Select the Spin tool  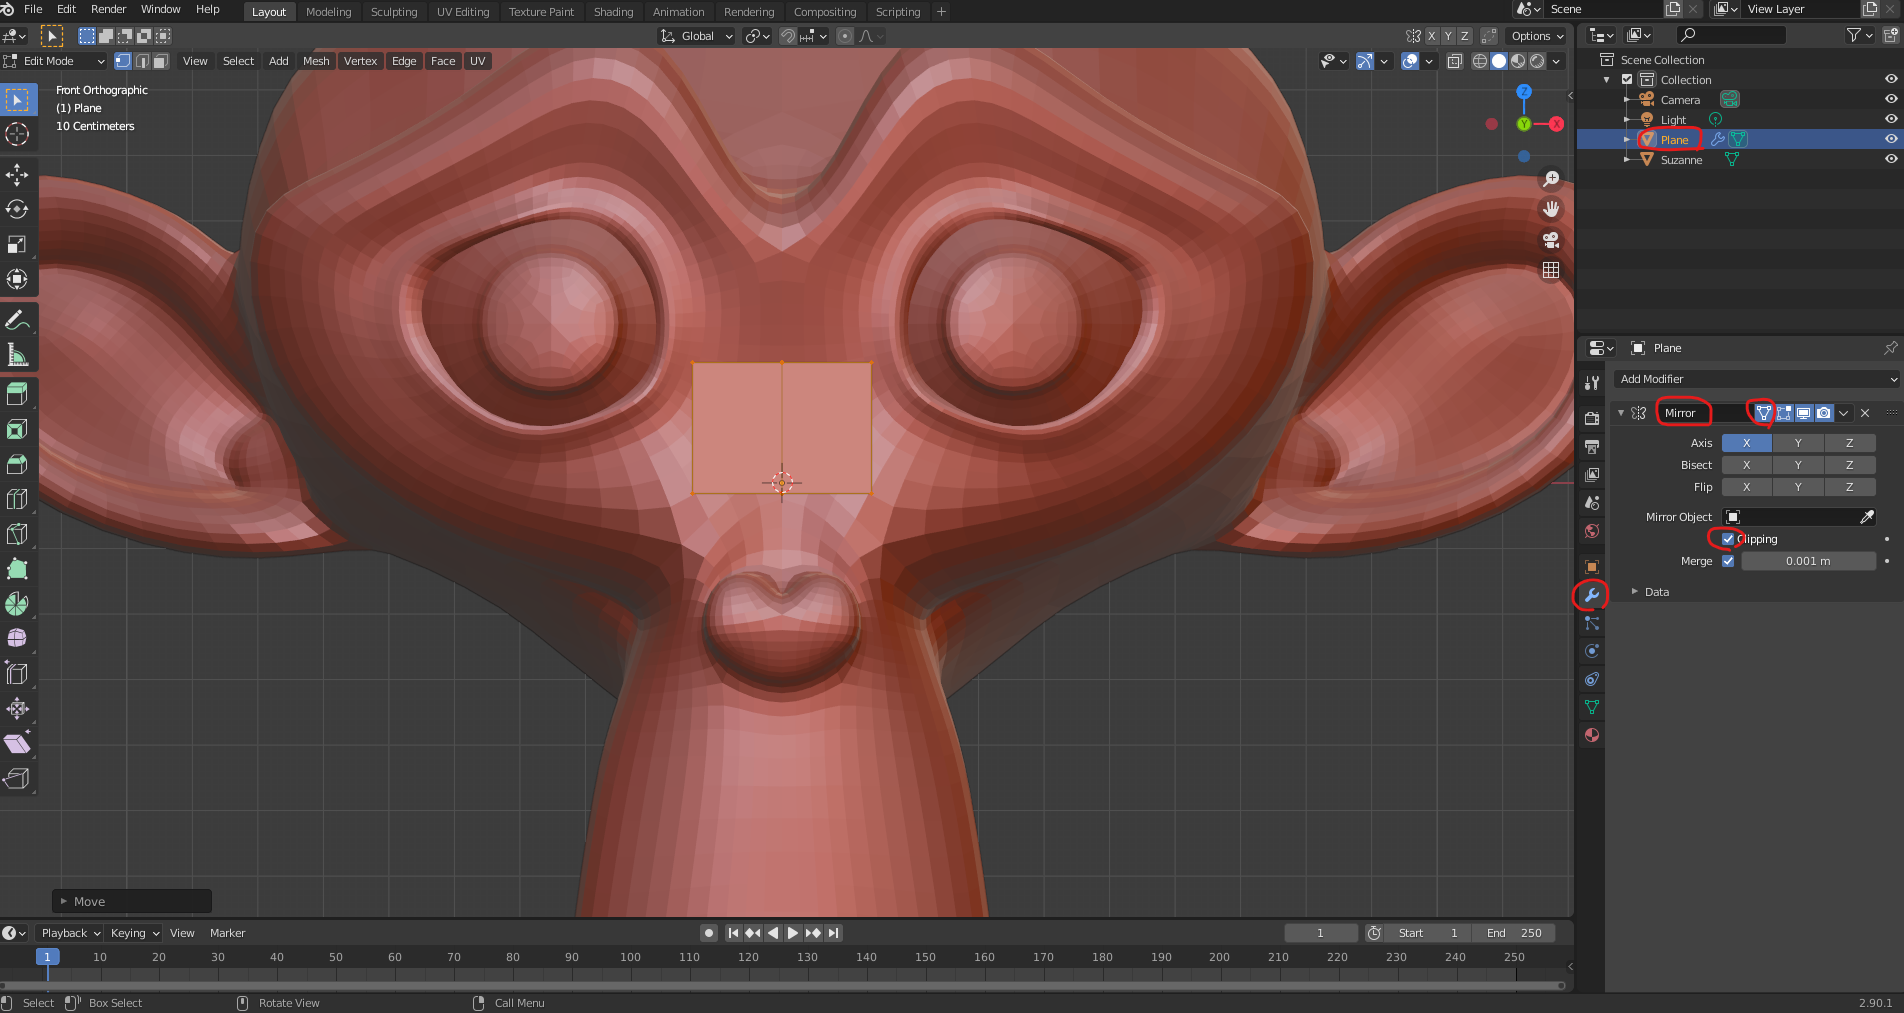[x=17, y=604]
